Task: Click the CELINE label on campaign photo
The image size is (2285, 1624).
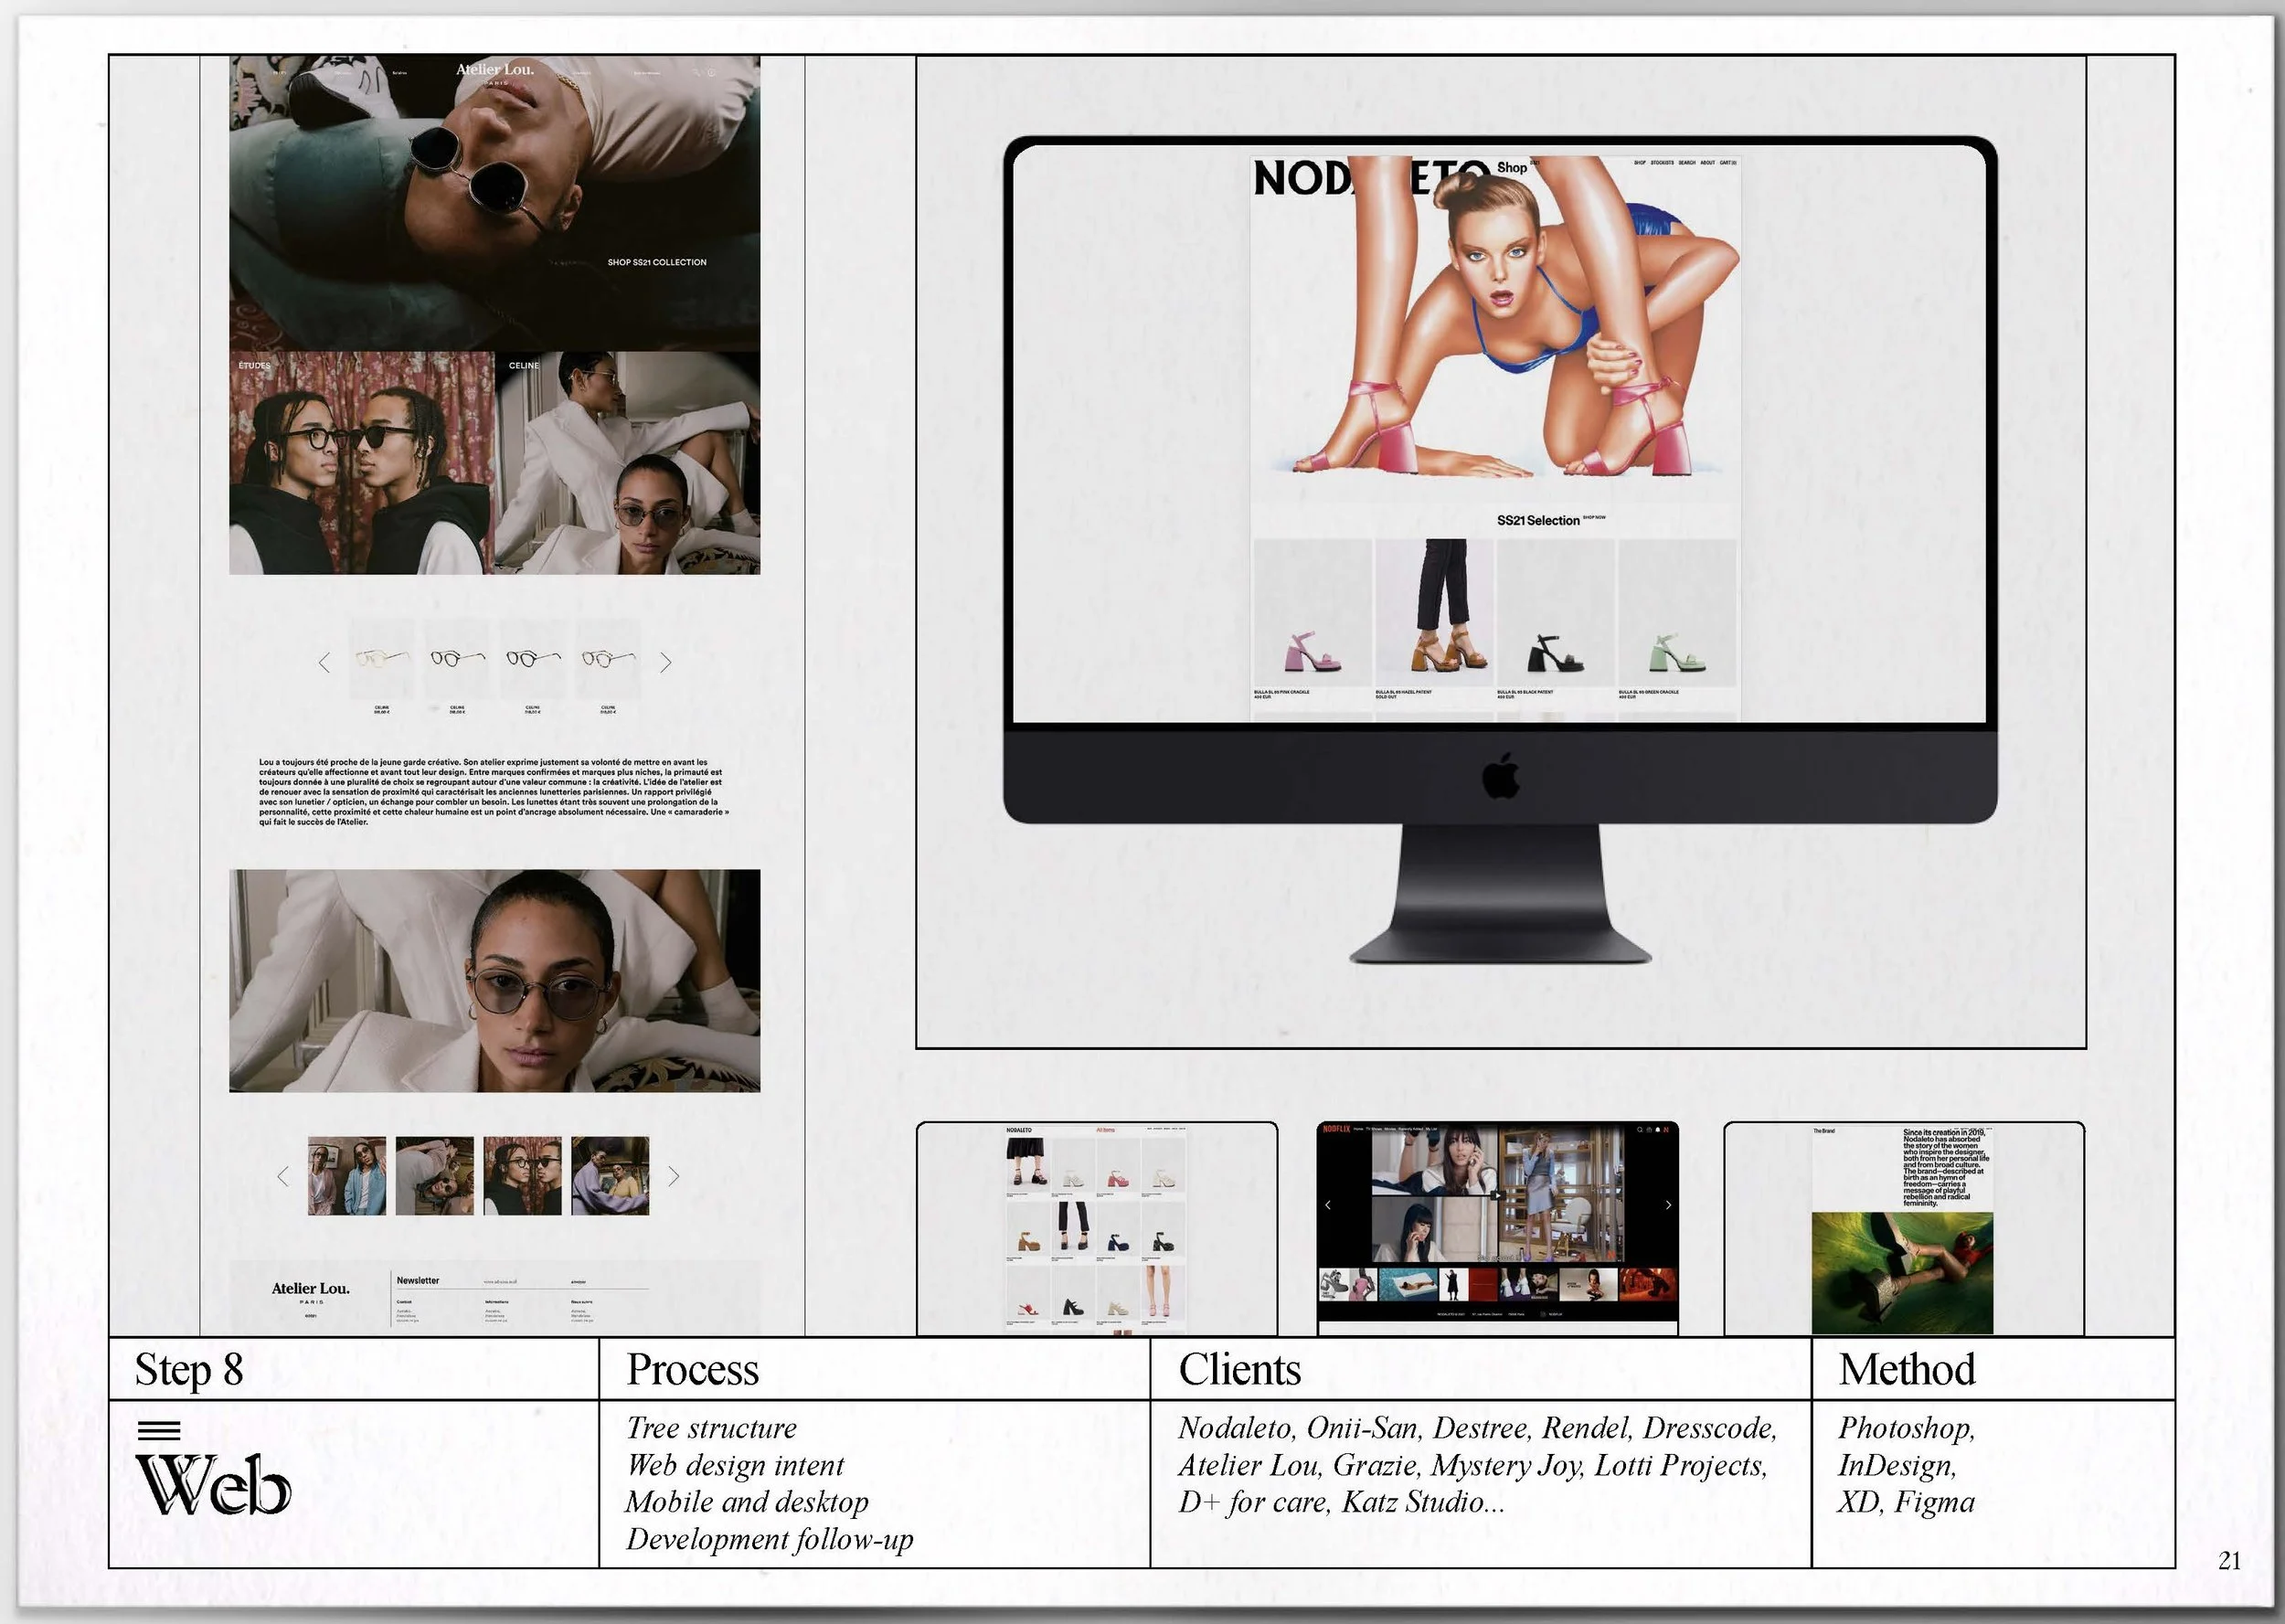Action: [x=524, y=366]
